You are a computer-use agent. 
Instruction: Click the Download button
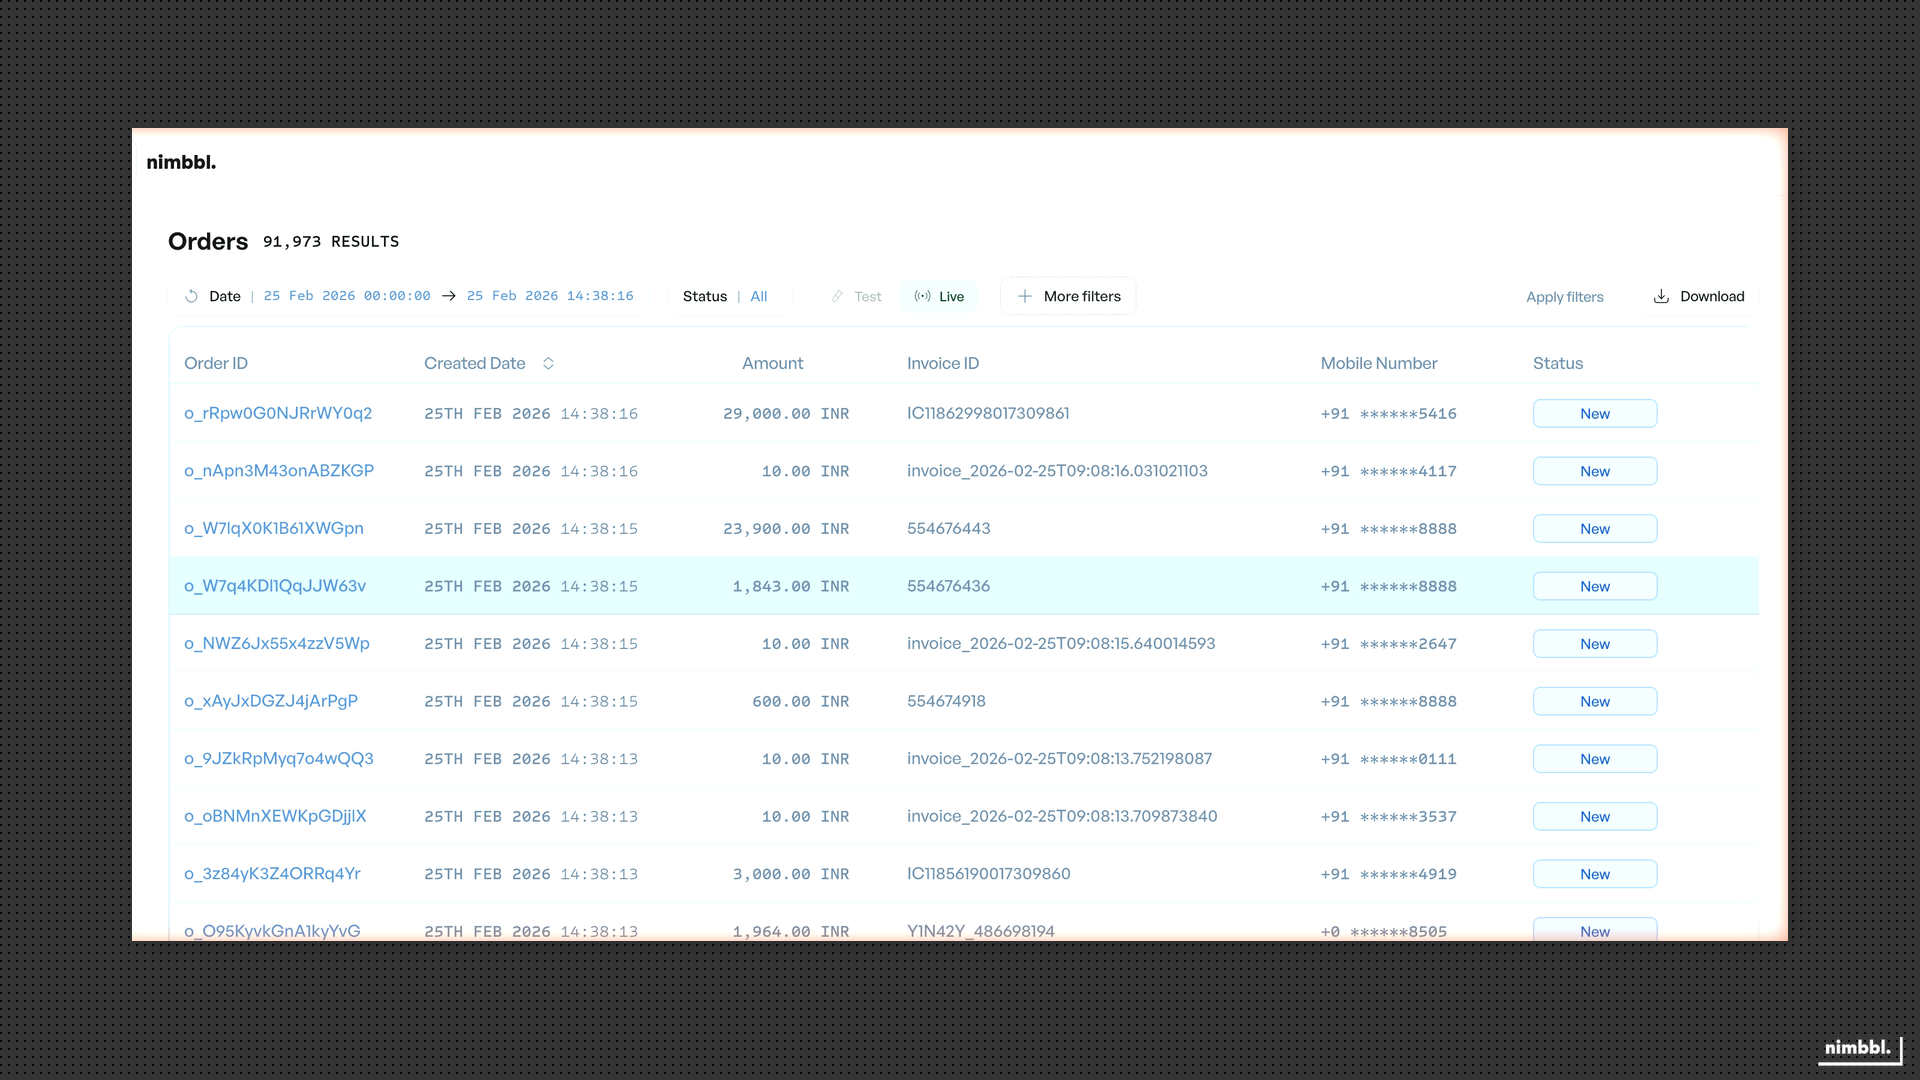click(x=1712, y=296)
